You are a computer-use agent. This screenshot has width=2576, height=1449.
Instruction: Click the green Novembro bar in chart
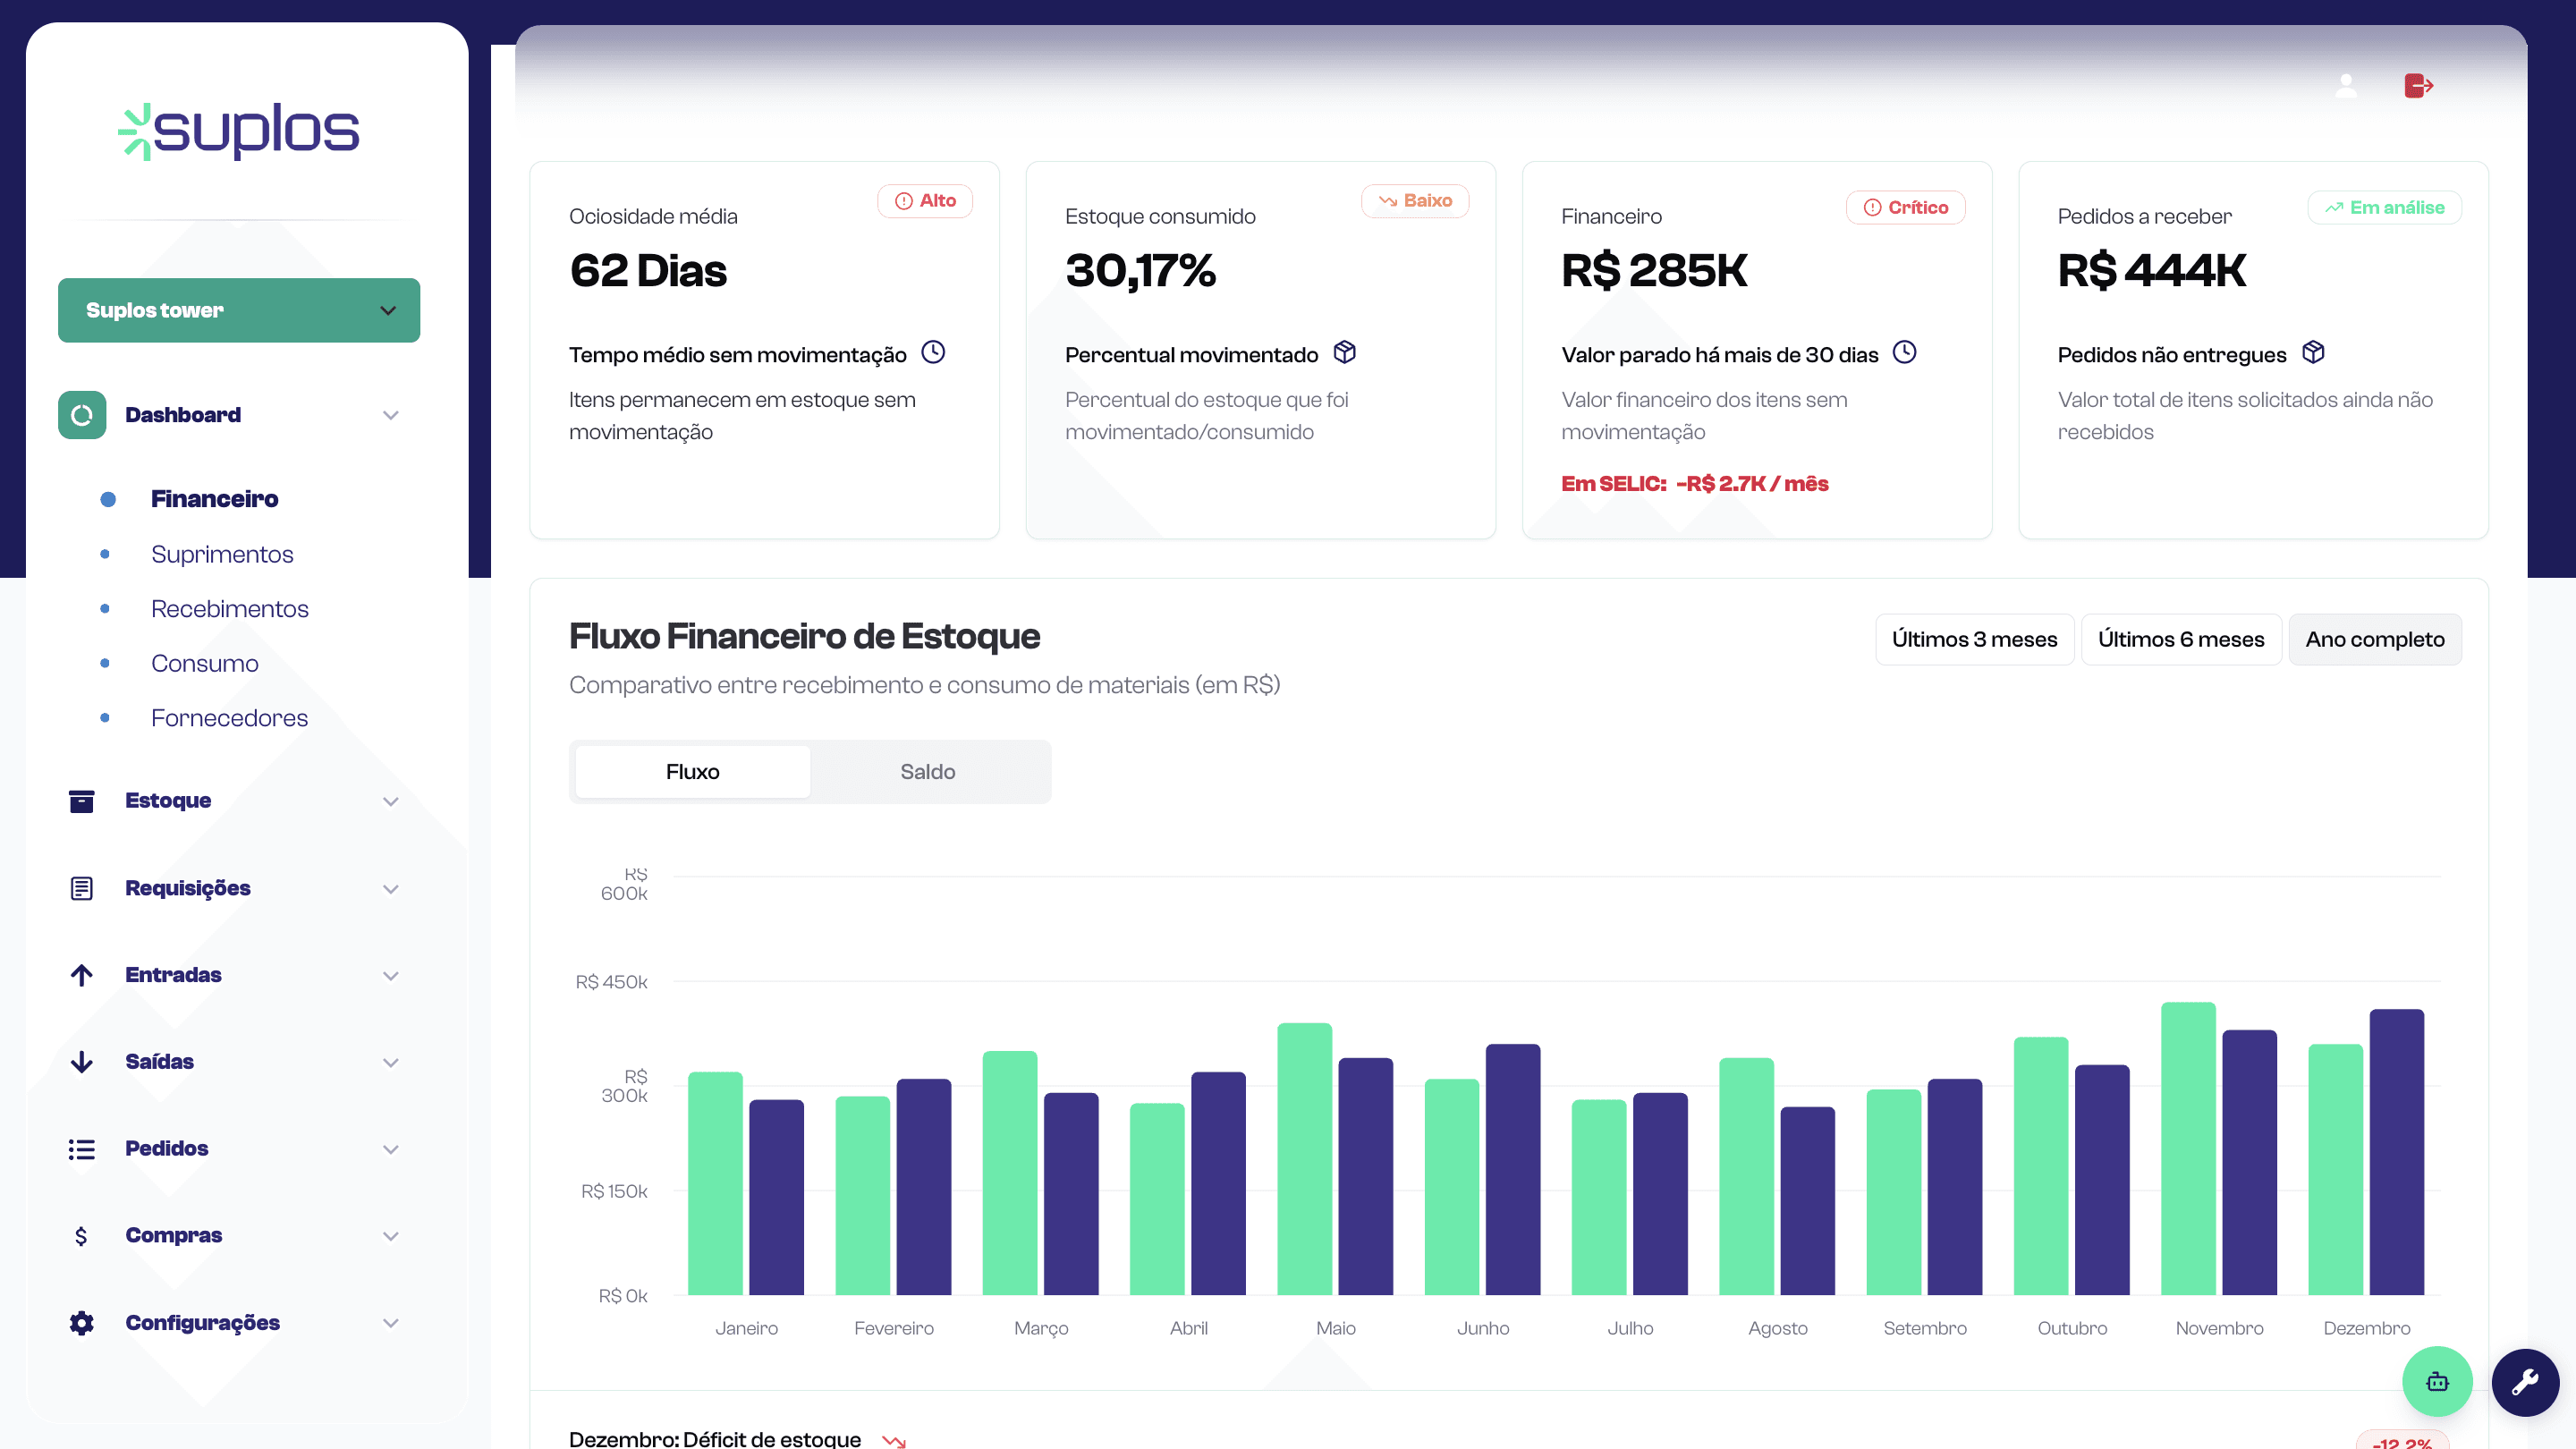click(2187, 1150)
